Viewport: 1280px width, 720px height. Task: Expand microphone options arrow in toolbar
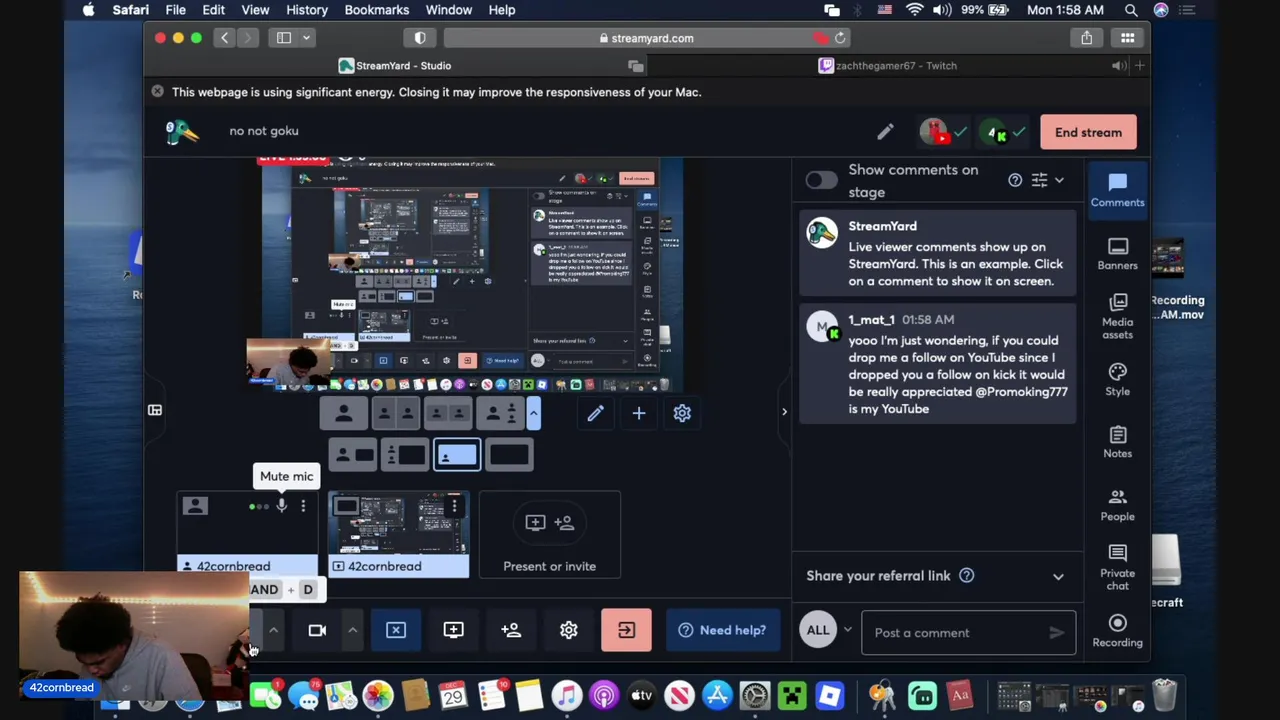273,630
